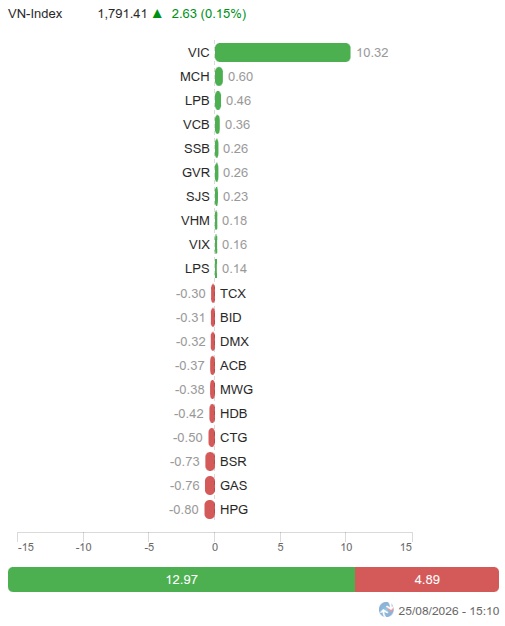Click the refresh icon beside the timestamp

coord(386,610)
